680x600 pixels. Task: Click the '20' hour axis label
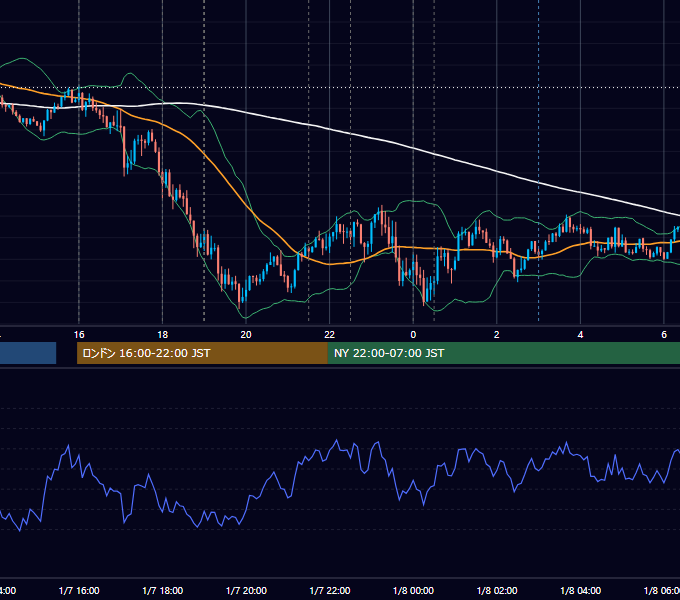[246, 335]
